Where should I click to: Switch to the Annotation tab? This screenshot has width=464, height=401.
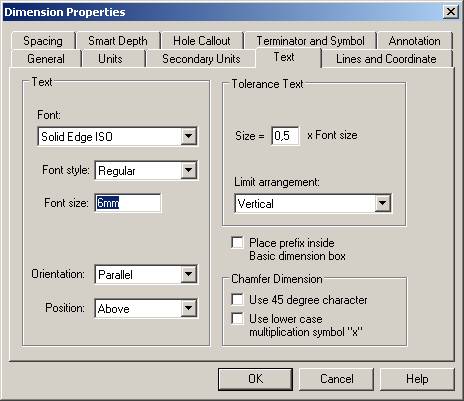tap(414, 41)
